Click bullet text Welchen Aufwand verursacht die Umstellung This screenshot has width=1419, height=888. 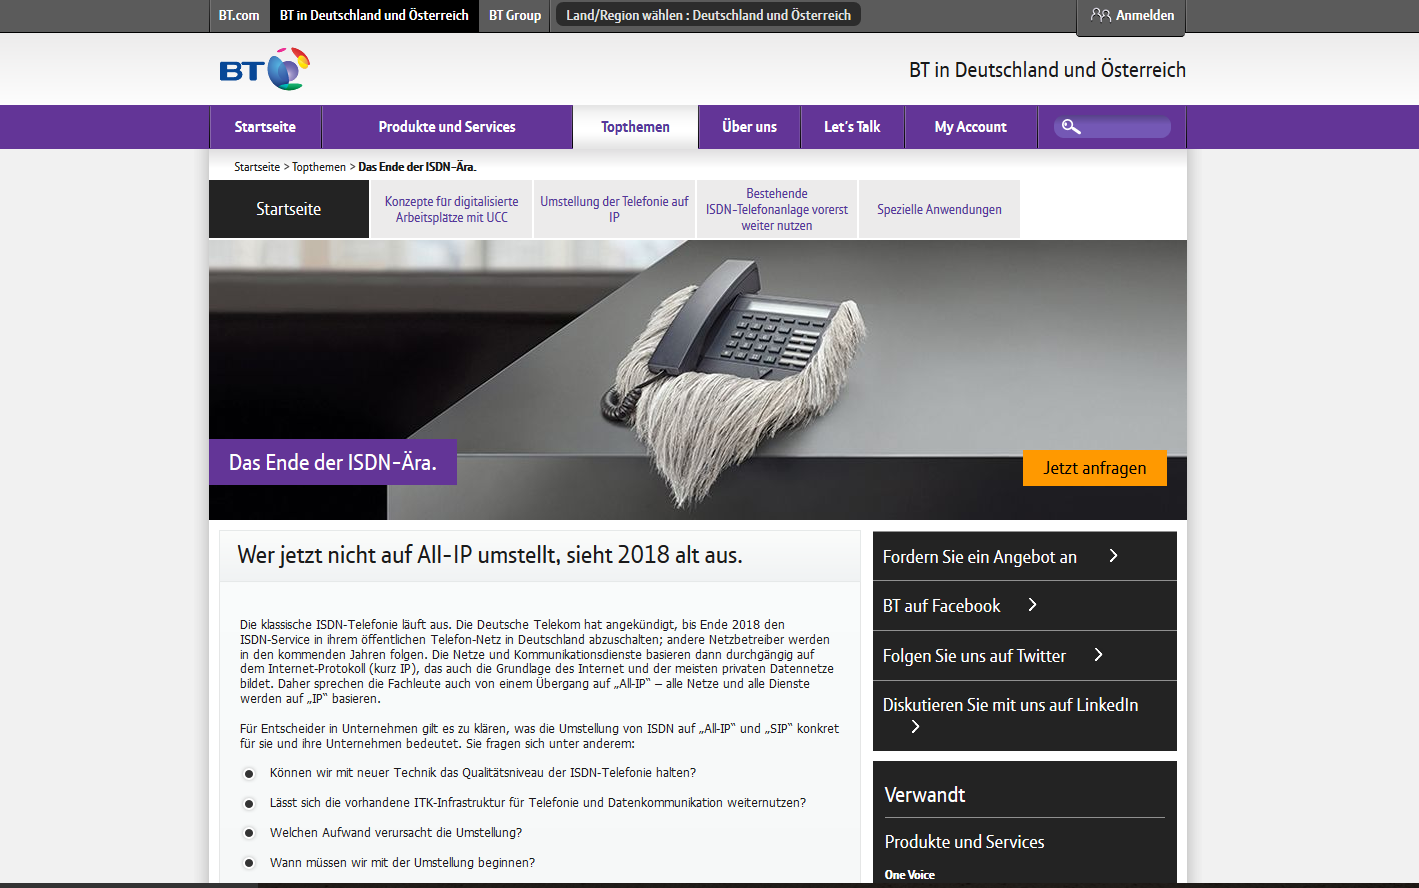point(396,833)
